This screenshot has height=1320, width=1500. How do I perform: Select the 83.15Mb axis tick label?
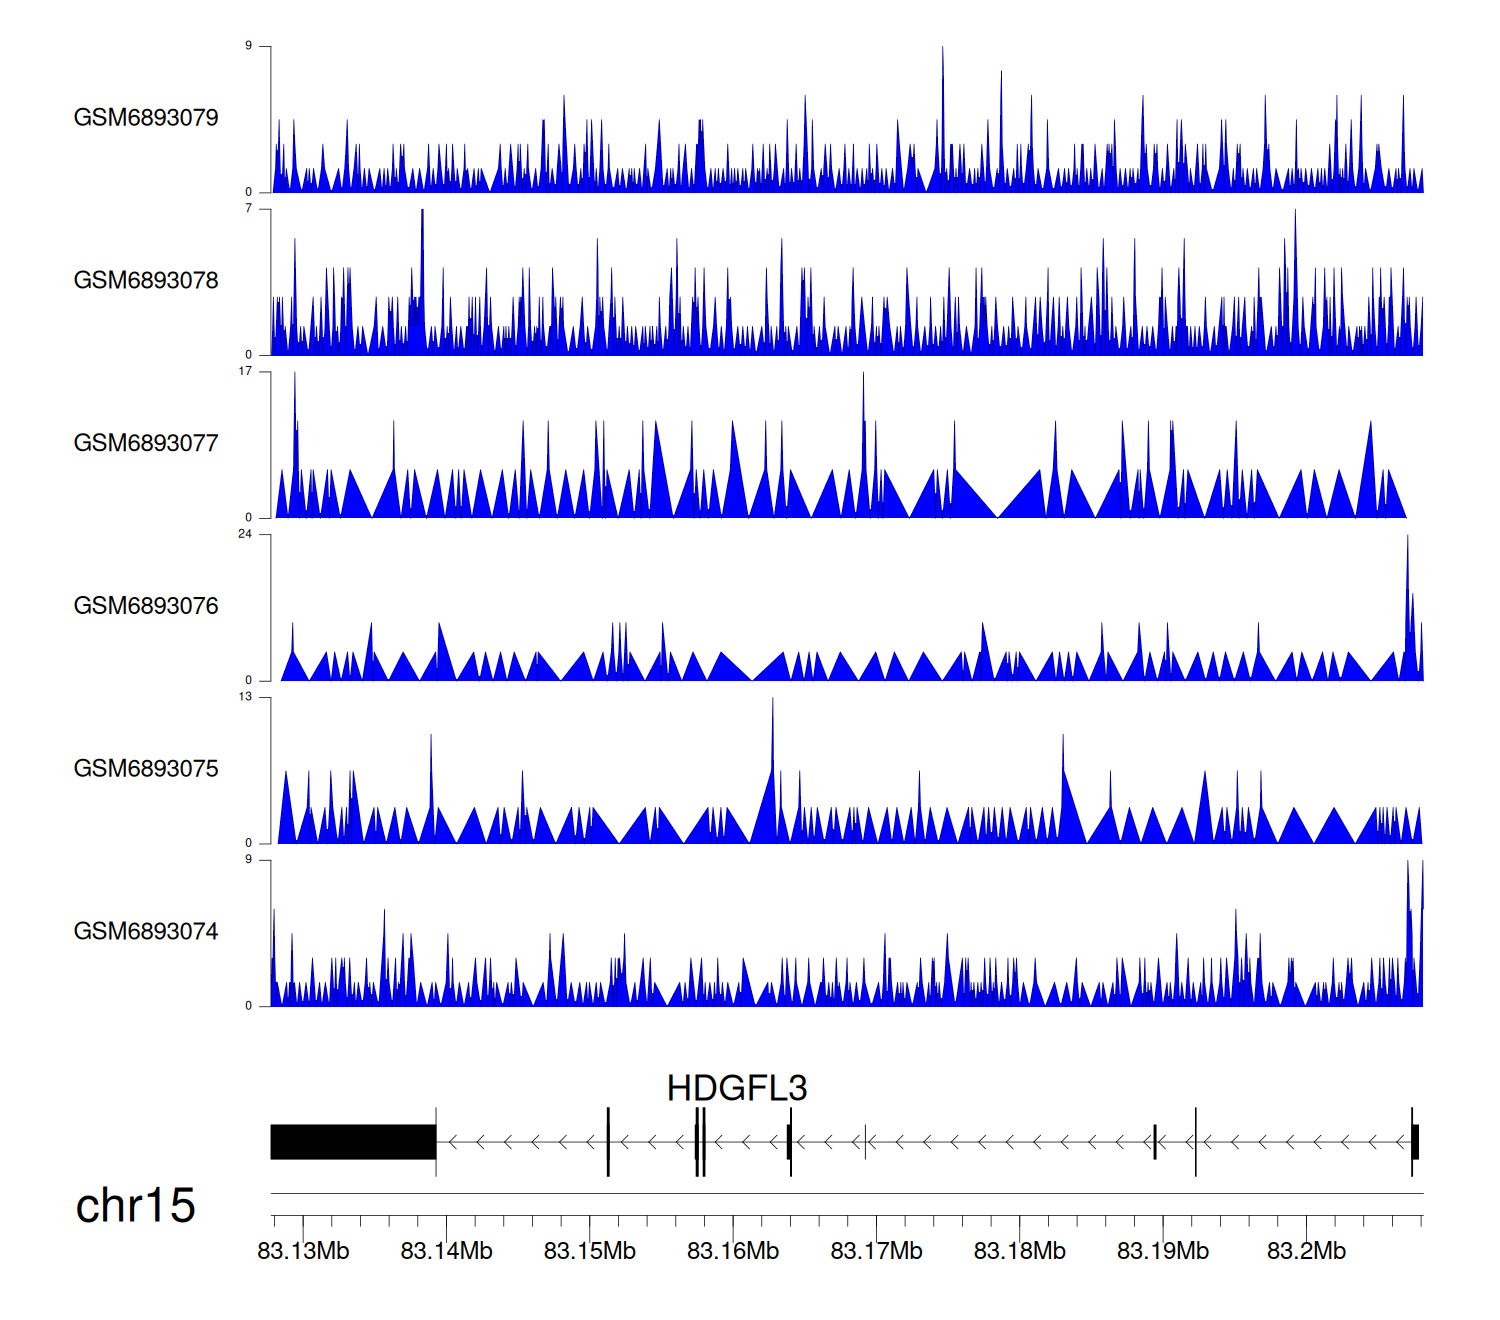pyautogui.click(x=589, y=1252)
